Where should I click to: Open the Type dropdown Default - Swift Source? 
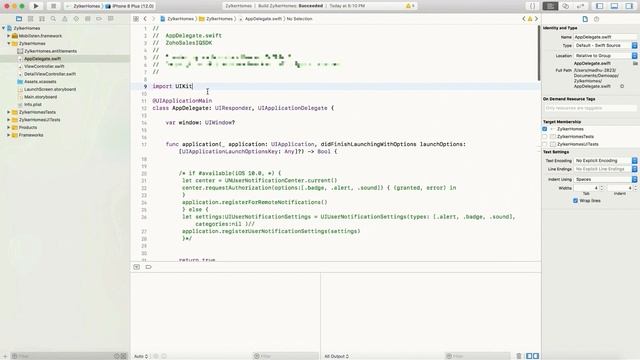(x=606, y=45)
